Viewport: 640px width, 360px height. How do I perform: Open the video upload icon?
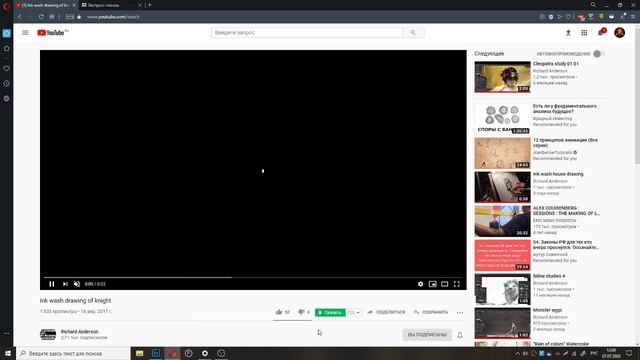568,33
